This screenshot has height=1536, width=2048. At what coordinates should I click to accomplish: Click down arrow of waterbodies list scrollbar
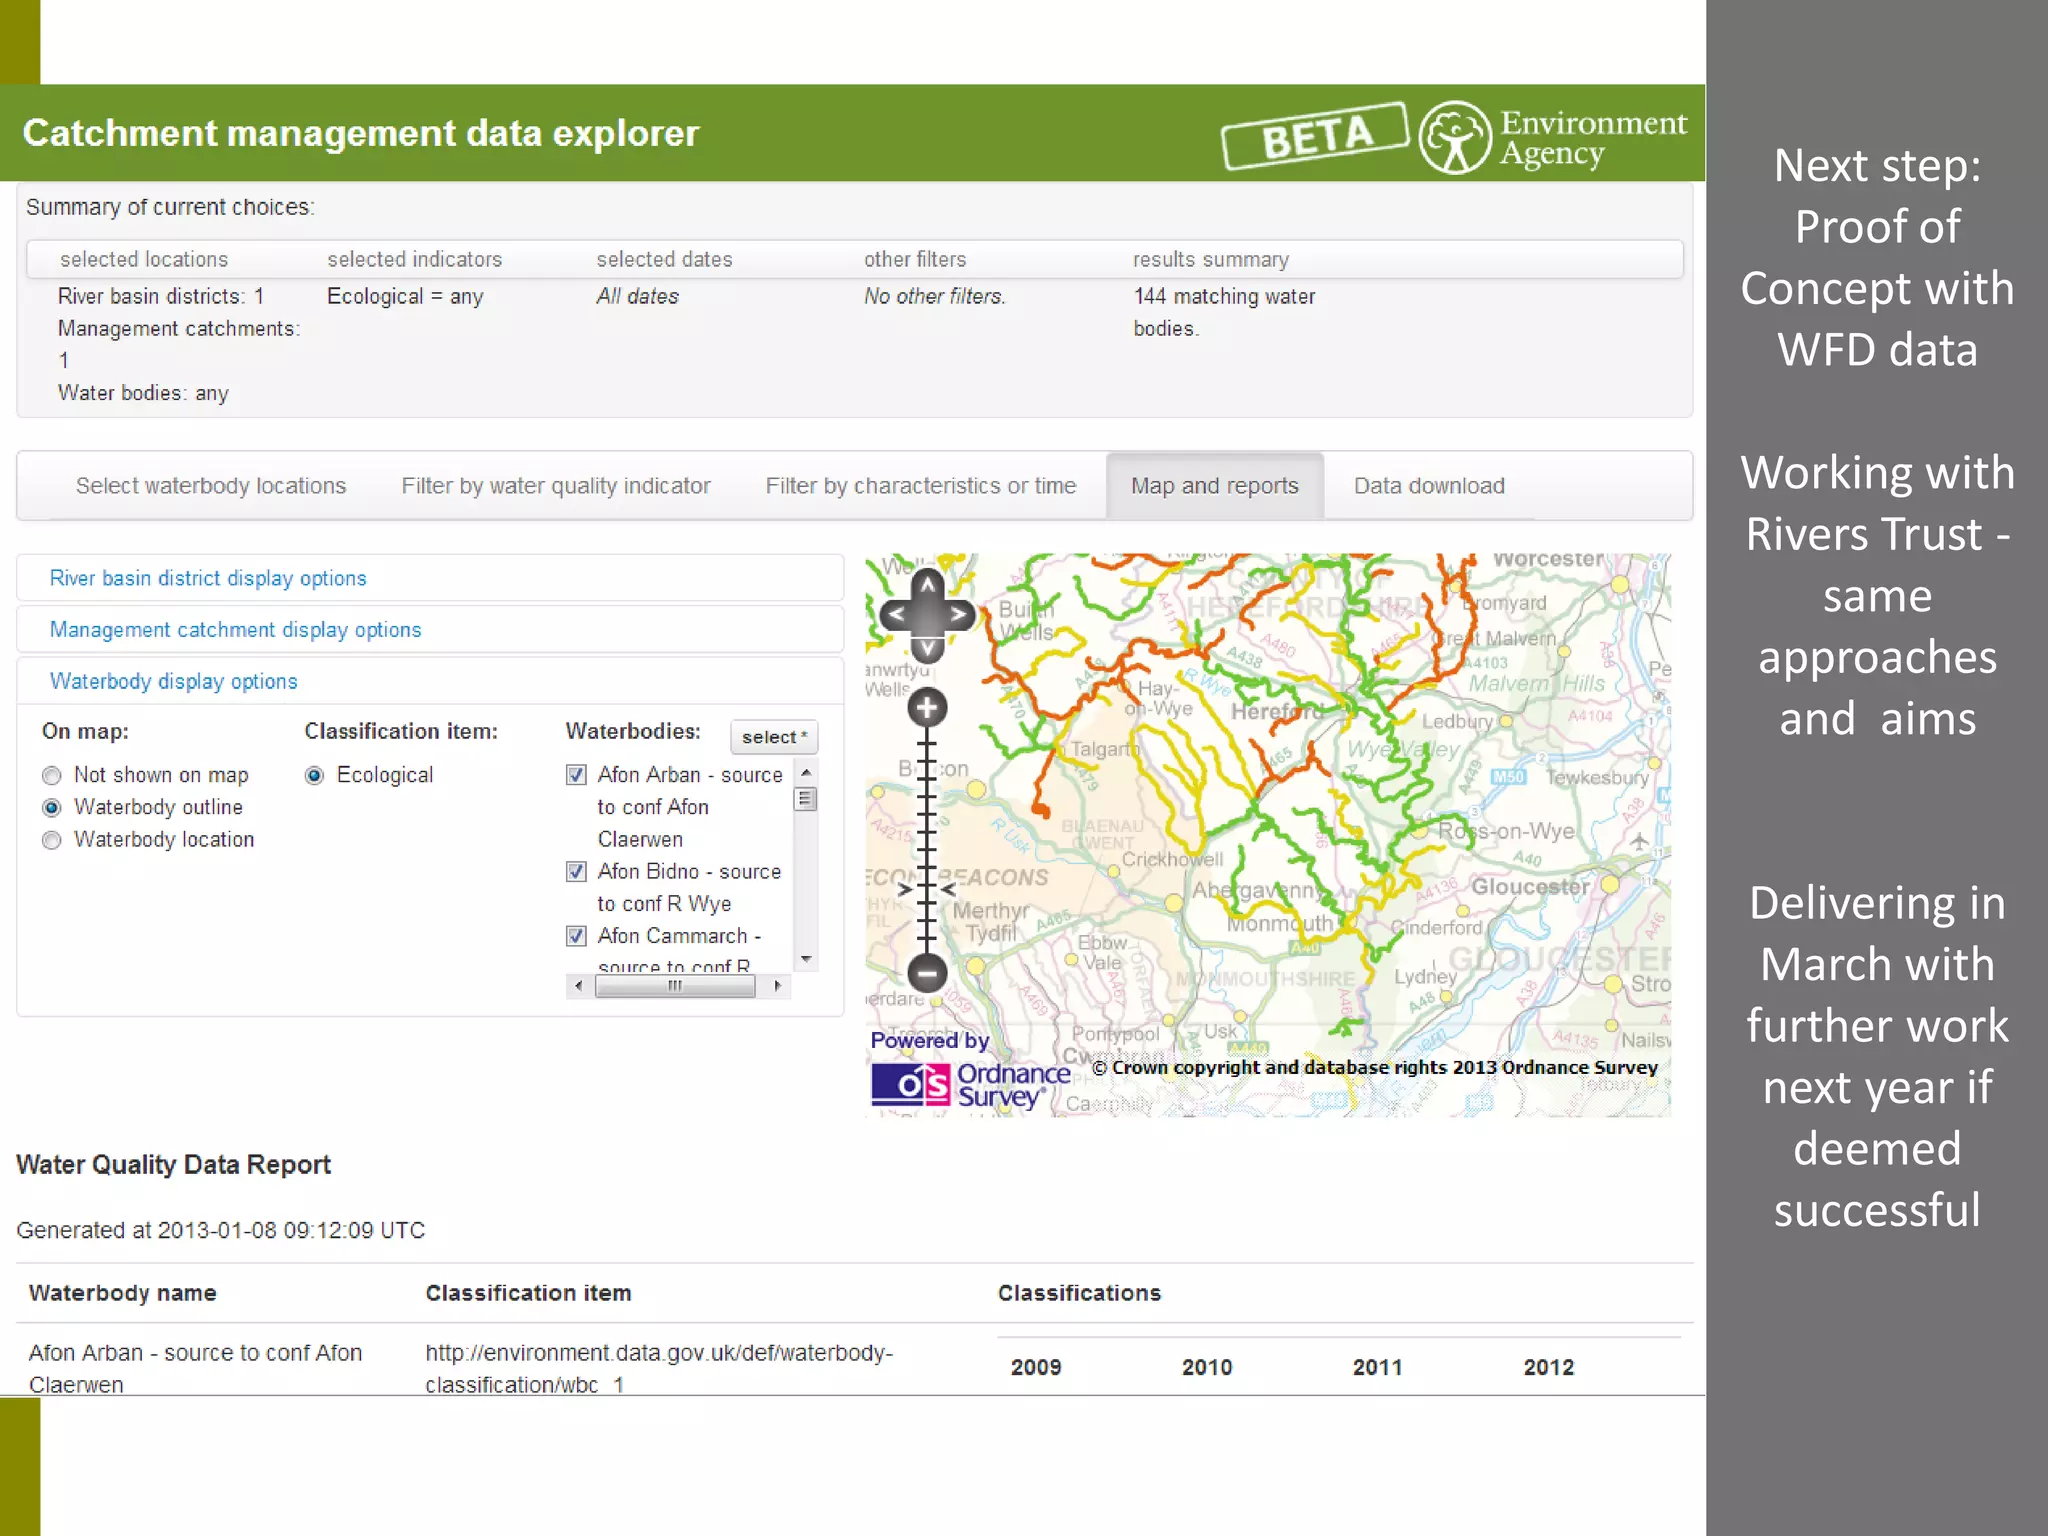(x=806, y=959)
